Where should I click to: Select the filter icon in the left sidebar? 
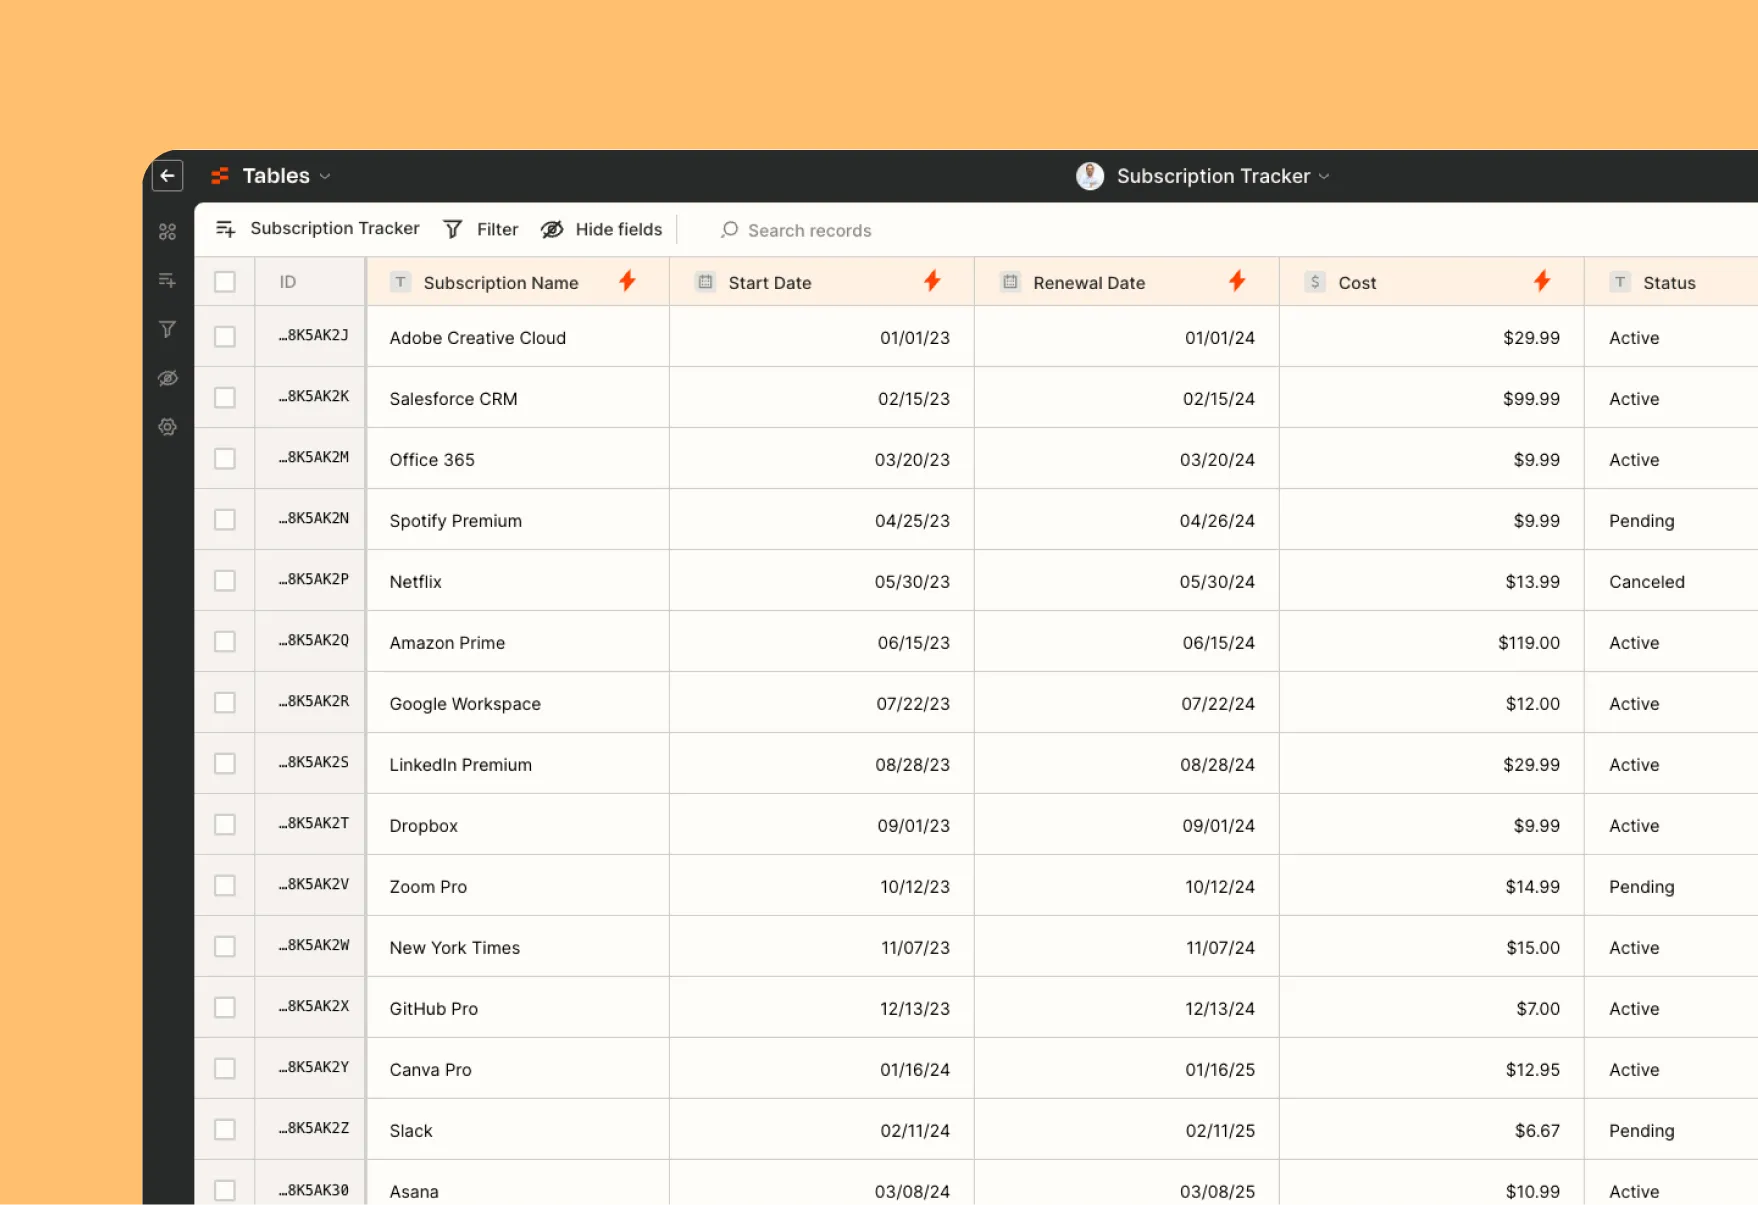(x=167, y=329)
